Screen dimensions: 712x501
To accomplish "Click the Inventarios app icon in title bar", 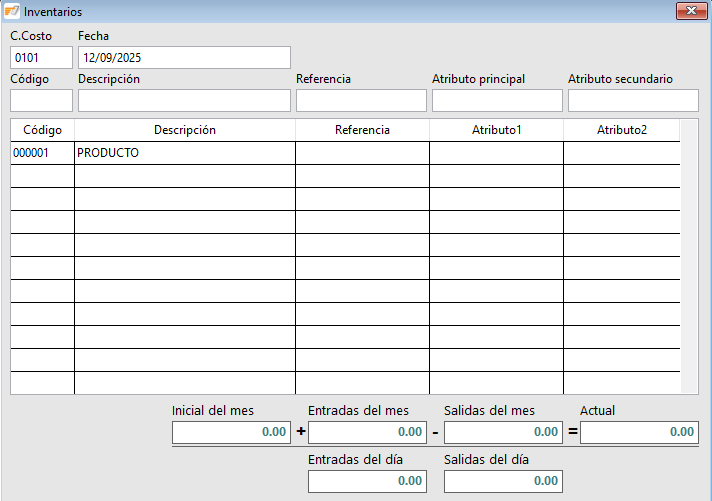I will [x=12, y=12].
